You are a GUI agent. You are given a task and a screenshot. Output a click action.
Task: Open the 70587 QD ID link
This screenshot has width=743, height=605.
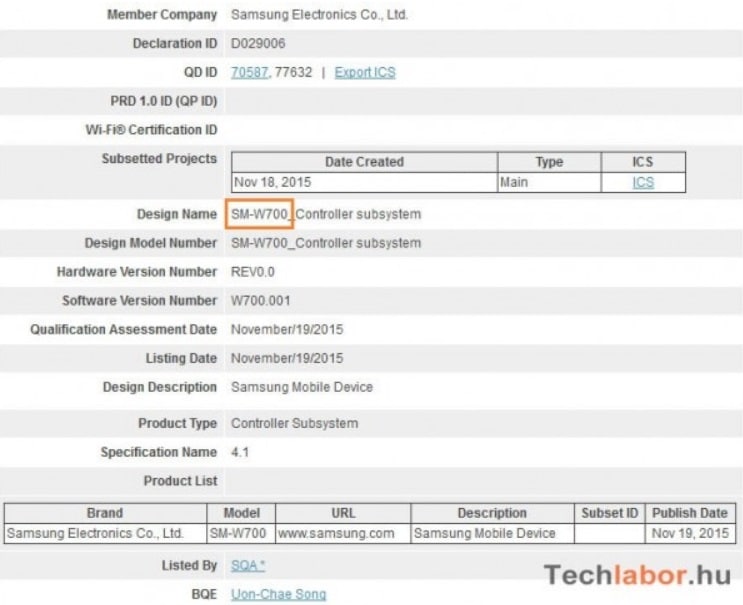248,73
